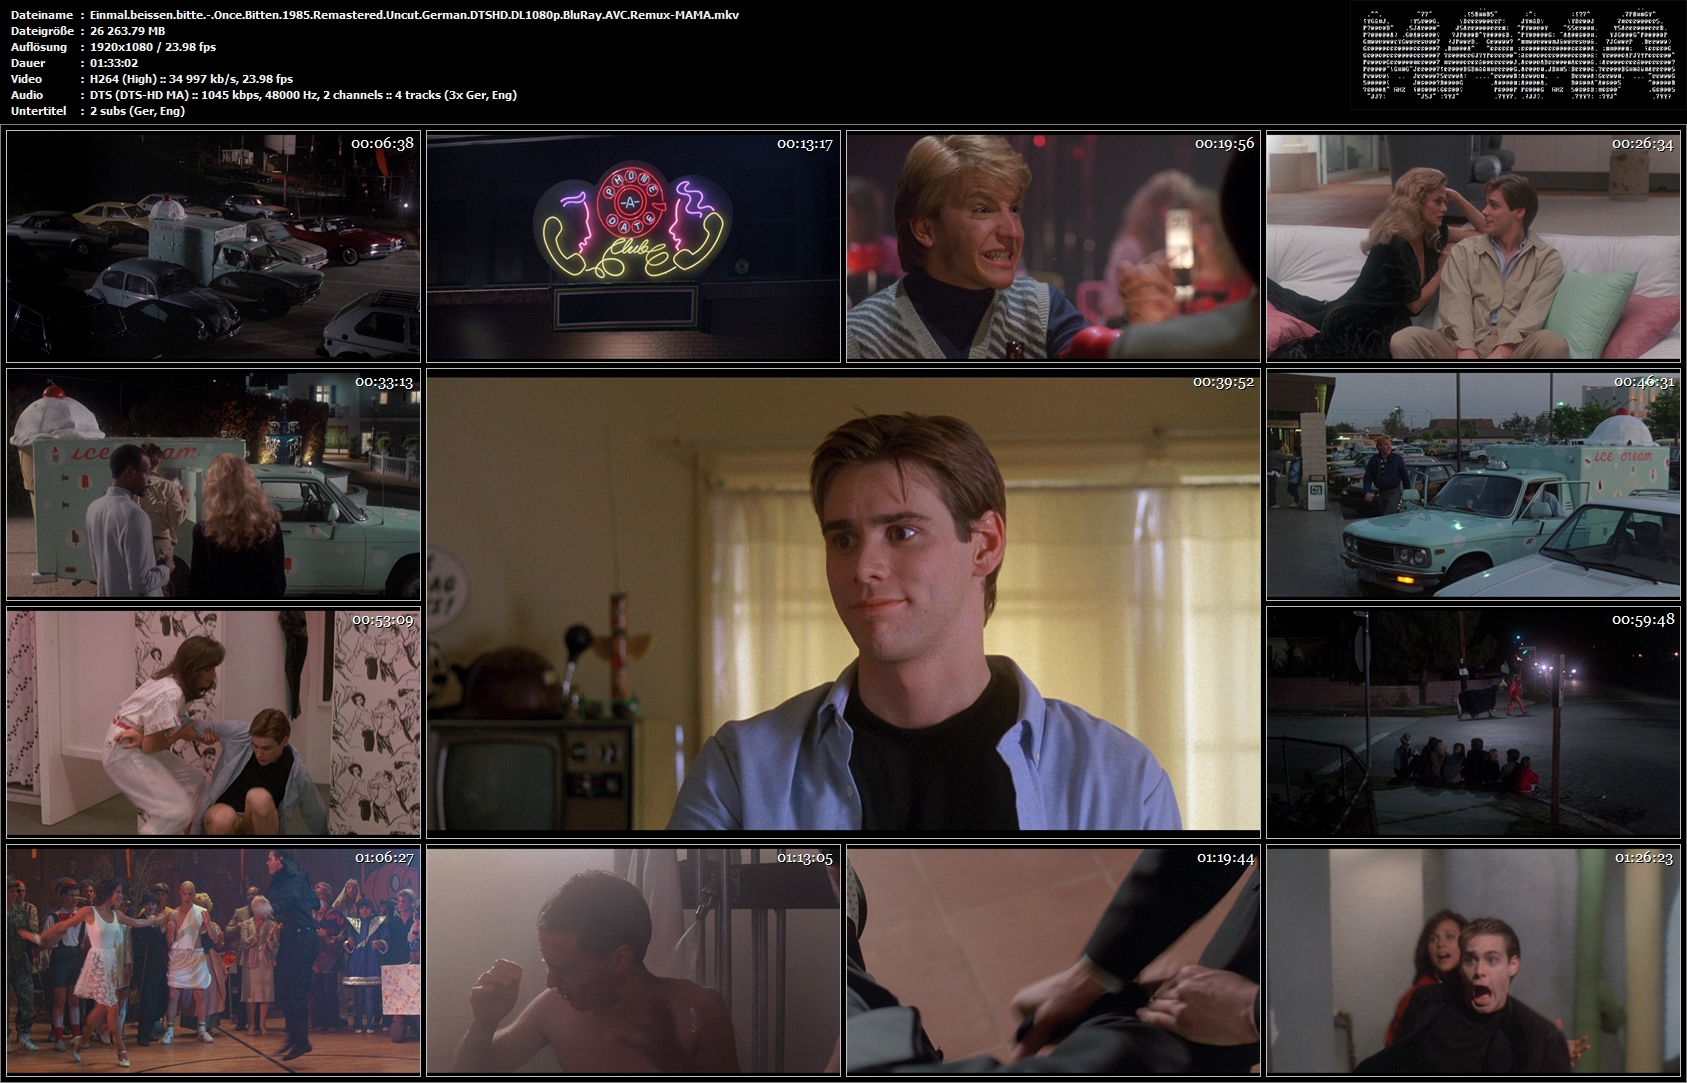Select the dark street thumbnail at 00:59:48
Viewport: 1687px width, 1083px height.
coord(1473,722)
